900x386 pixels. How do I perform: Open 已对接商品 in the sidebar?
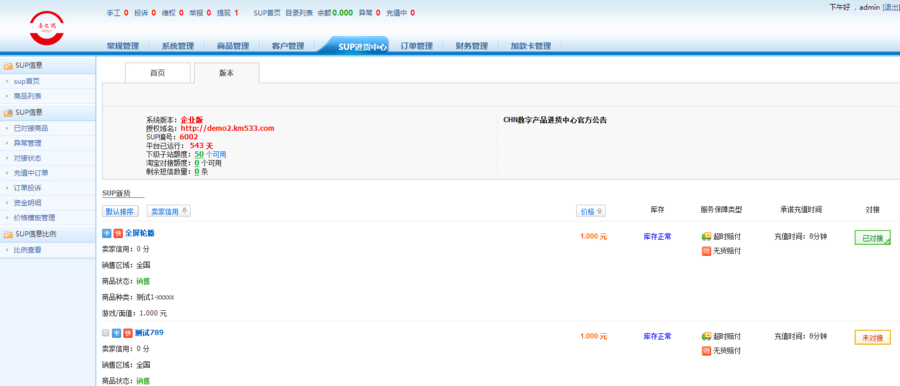click(x=31, y=128)
